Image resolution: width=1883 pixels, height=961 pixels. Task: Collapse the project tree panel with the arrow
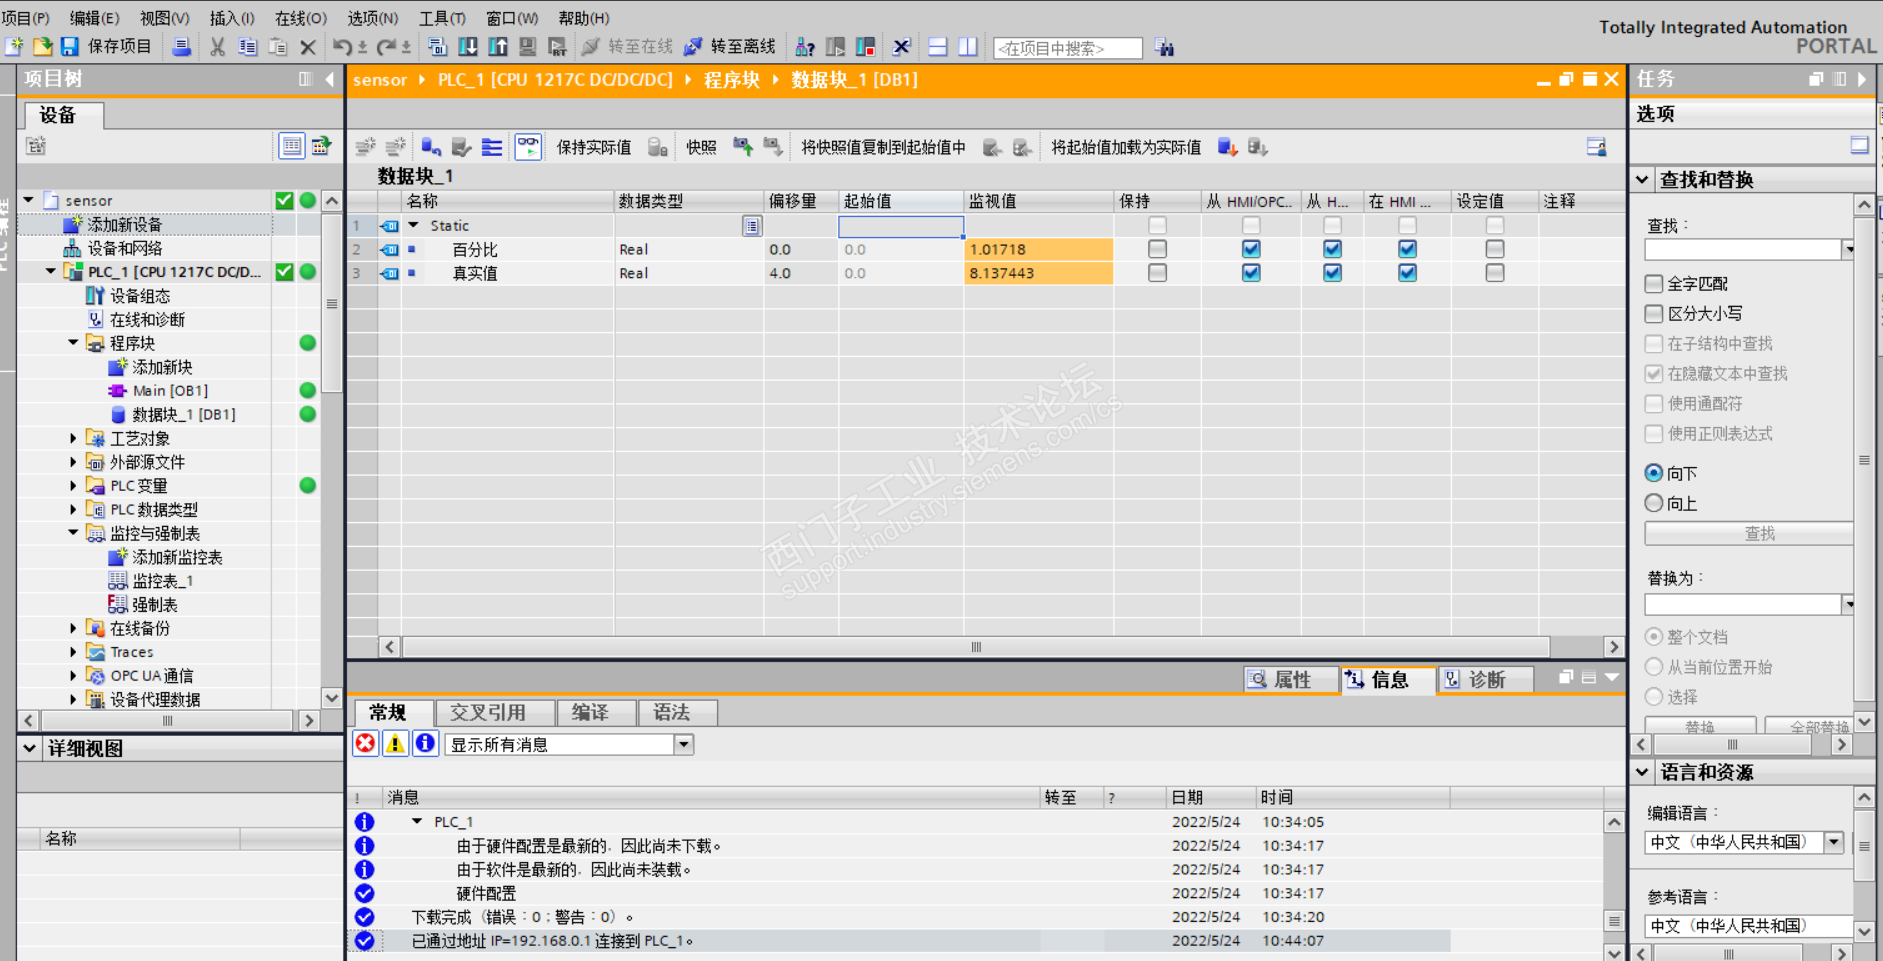coord(329,79)
